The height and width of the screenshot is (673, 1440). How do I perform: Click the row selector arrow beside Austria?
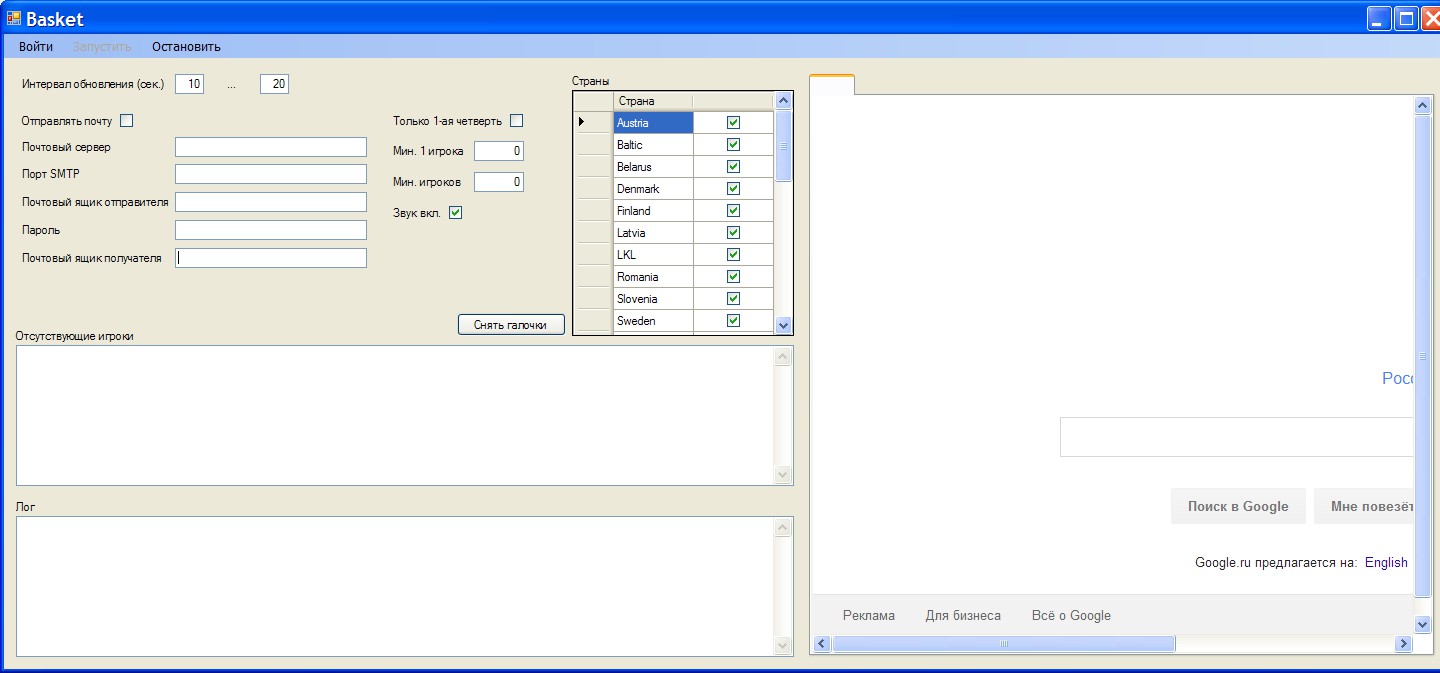point(593,123)
